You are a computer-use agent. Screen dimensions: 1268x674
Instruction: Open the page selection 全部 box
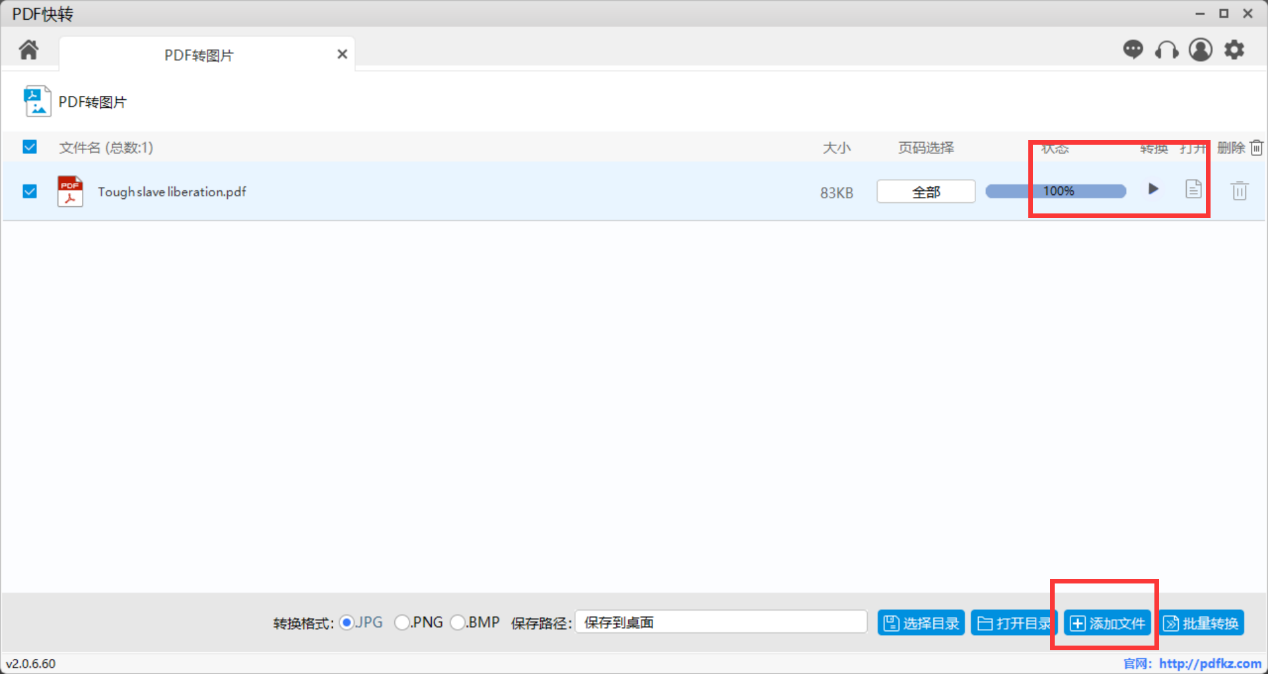[x=926, y=191]
